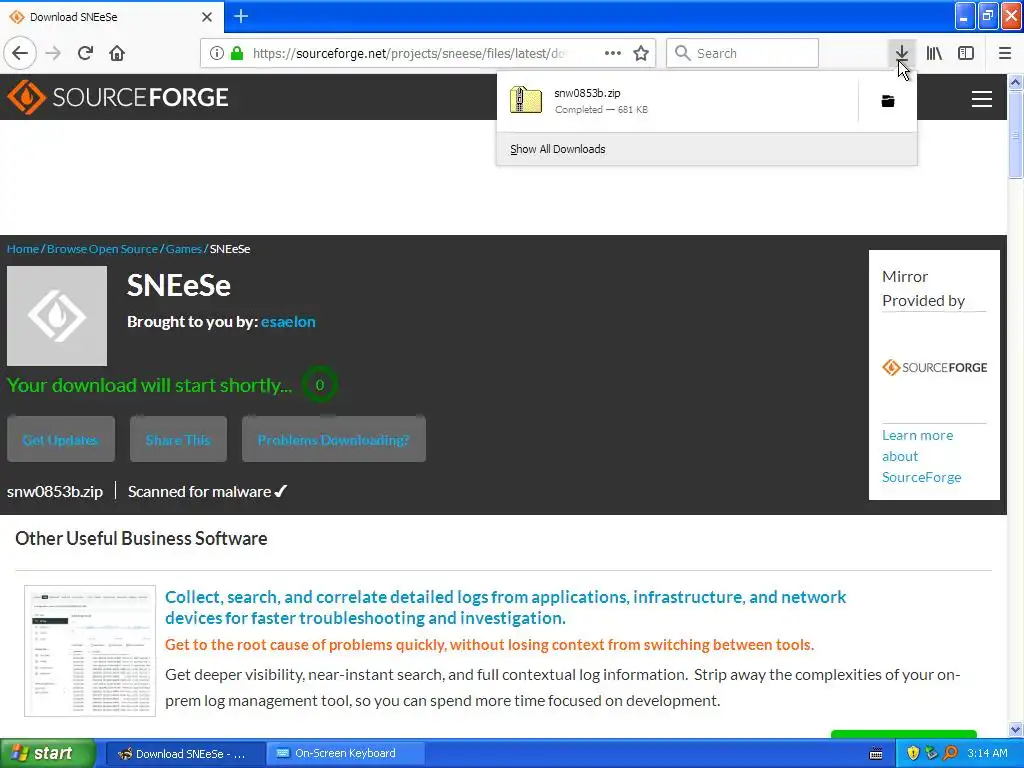Click the browser Back arrow button
This screenshot has width=1024, height=768.
[20, 53]
